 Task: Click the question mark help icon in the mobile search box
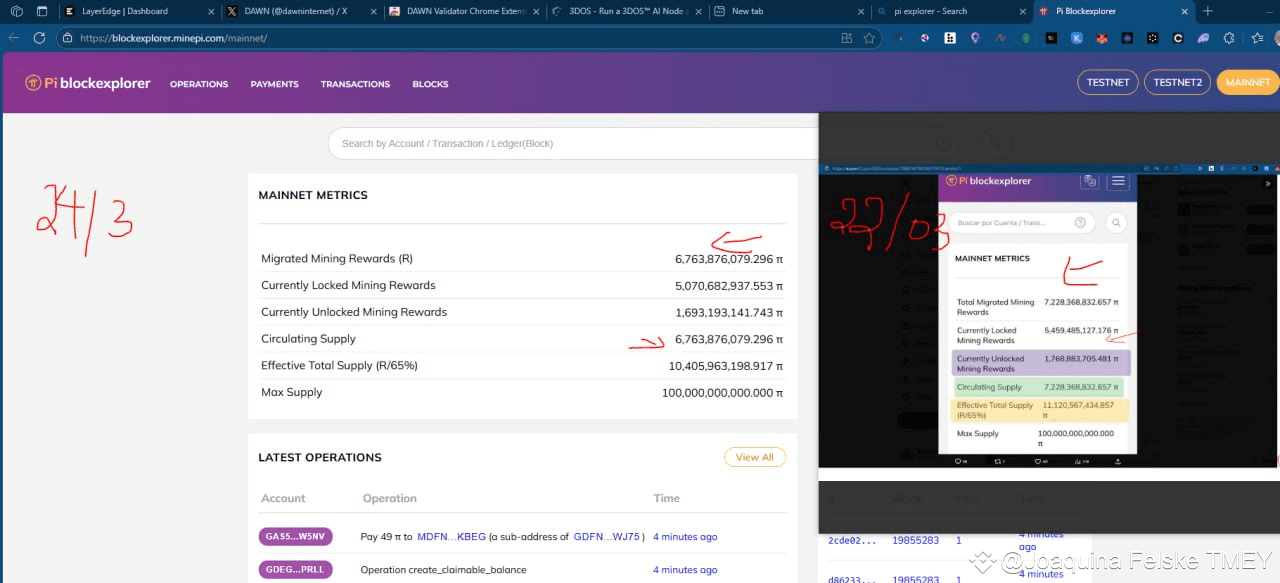coord(1080,223)
